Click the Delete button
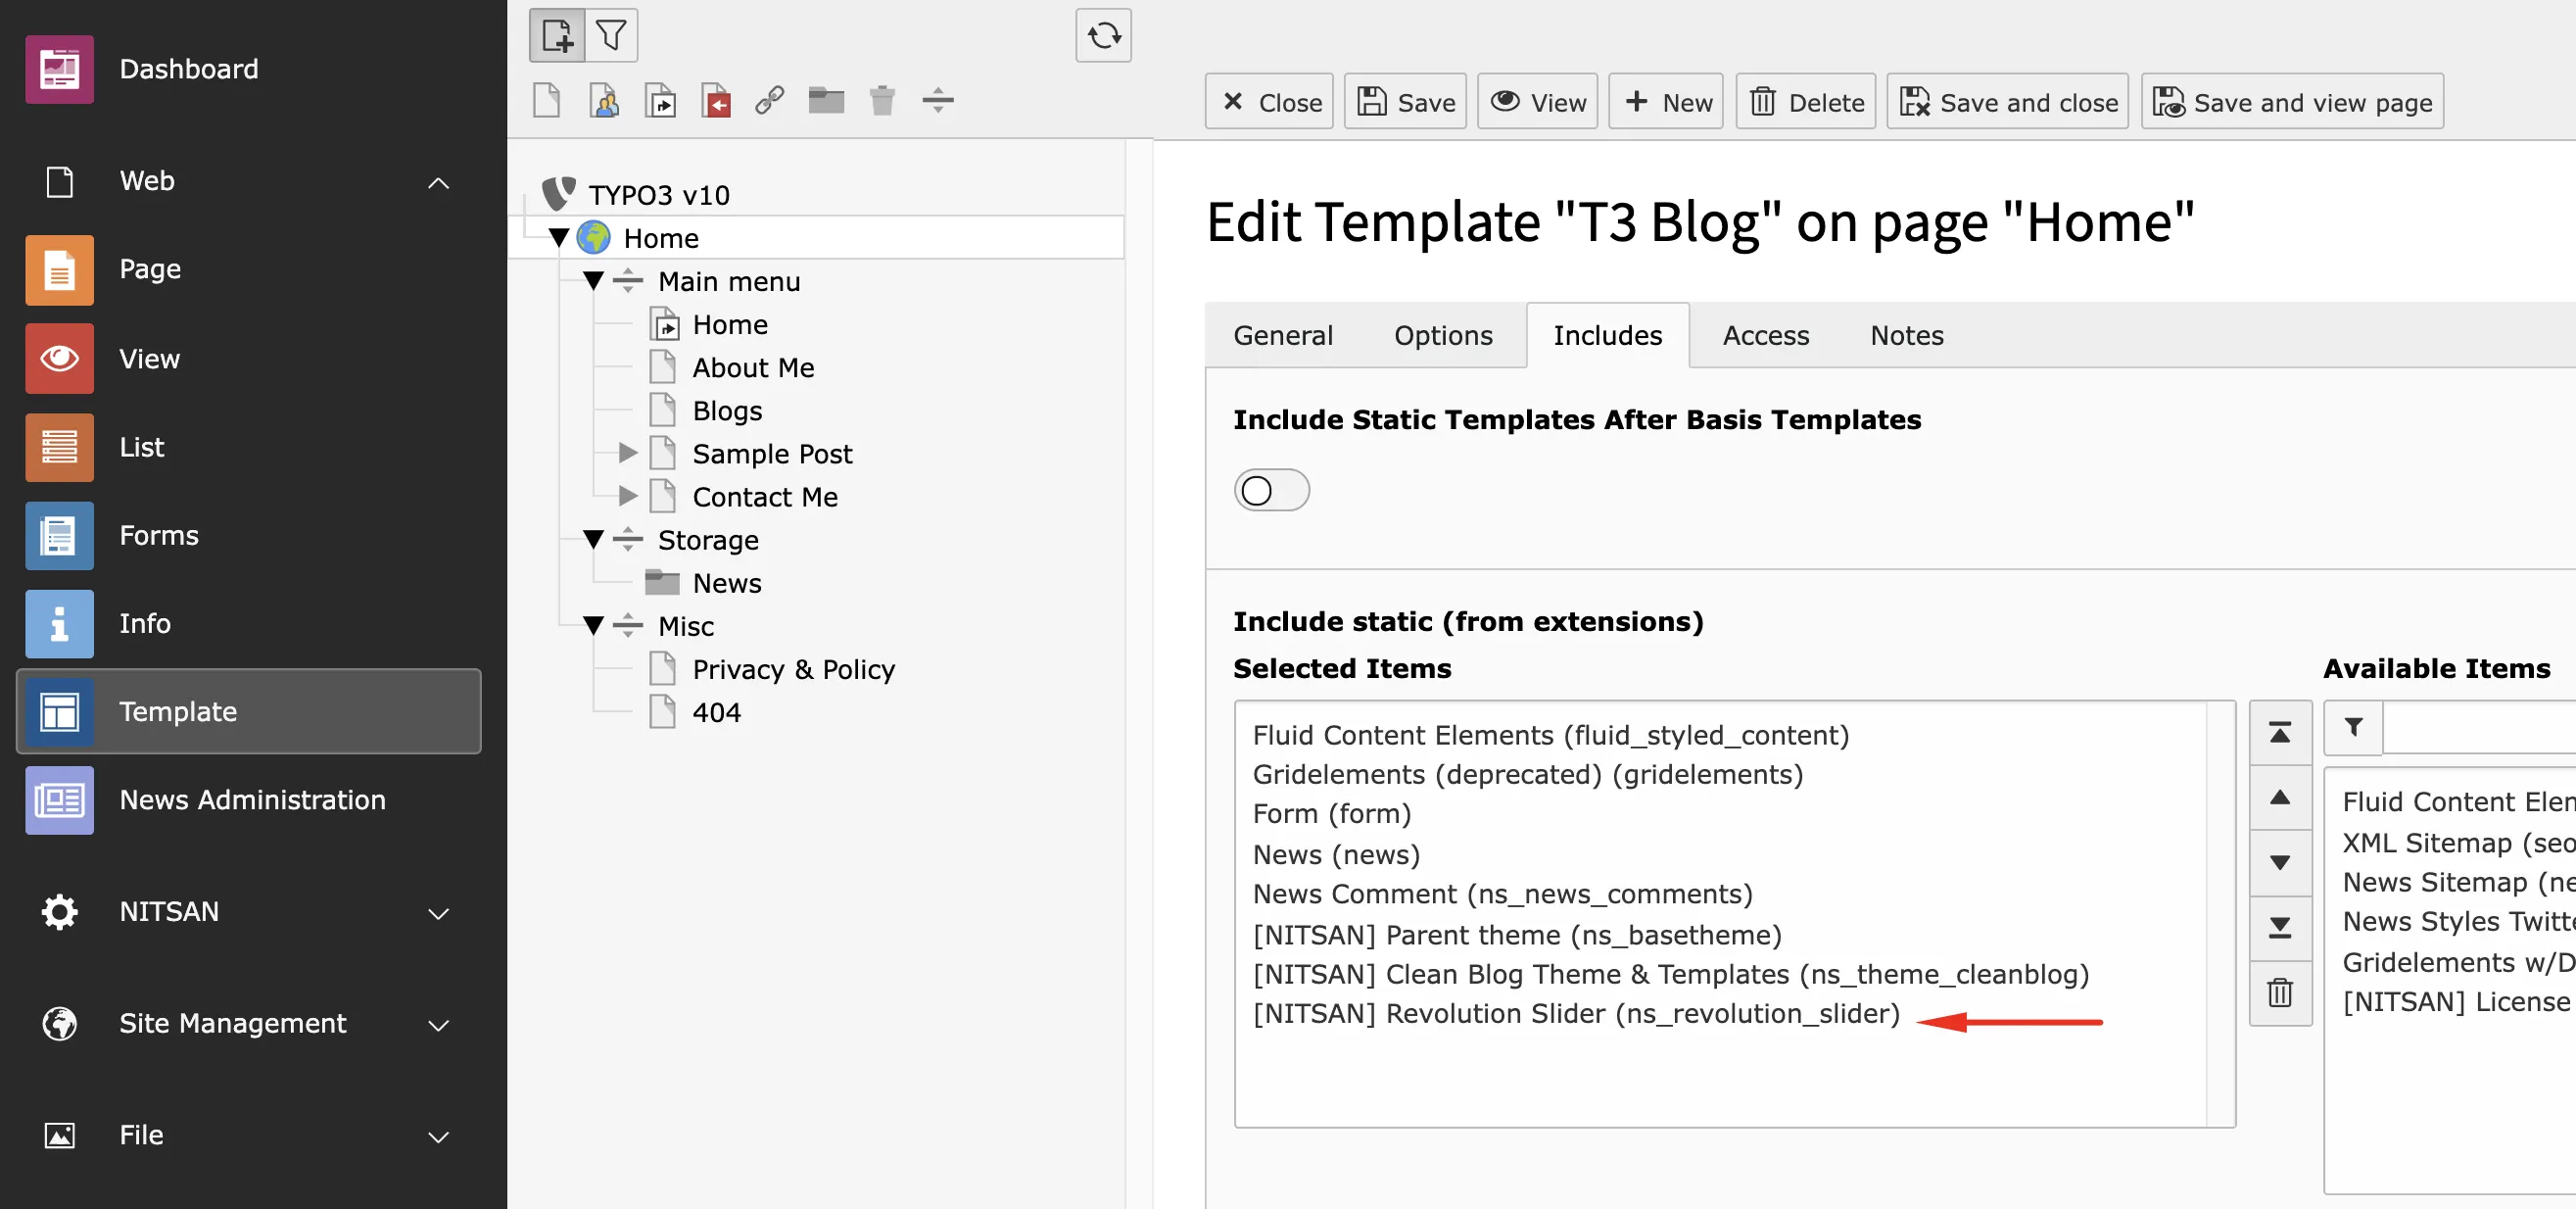The width and height of the screenshot is (2576, 1209). click(x=1805, y=102)
